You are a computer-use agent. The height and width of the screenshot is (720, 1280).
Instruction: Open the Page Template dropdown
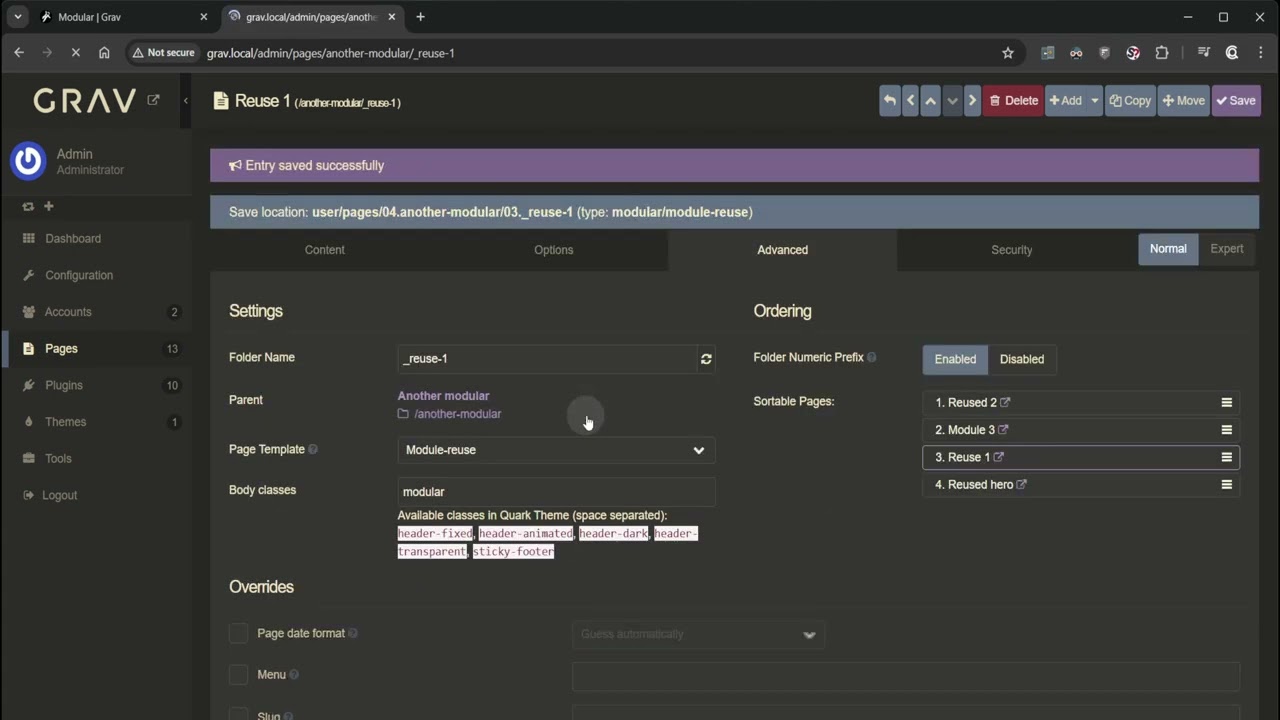(x=556, y=450)
